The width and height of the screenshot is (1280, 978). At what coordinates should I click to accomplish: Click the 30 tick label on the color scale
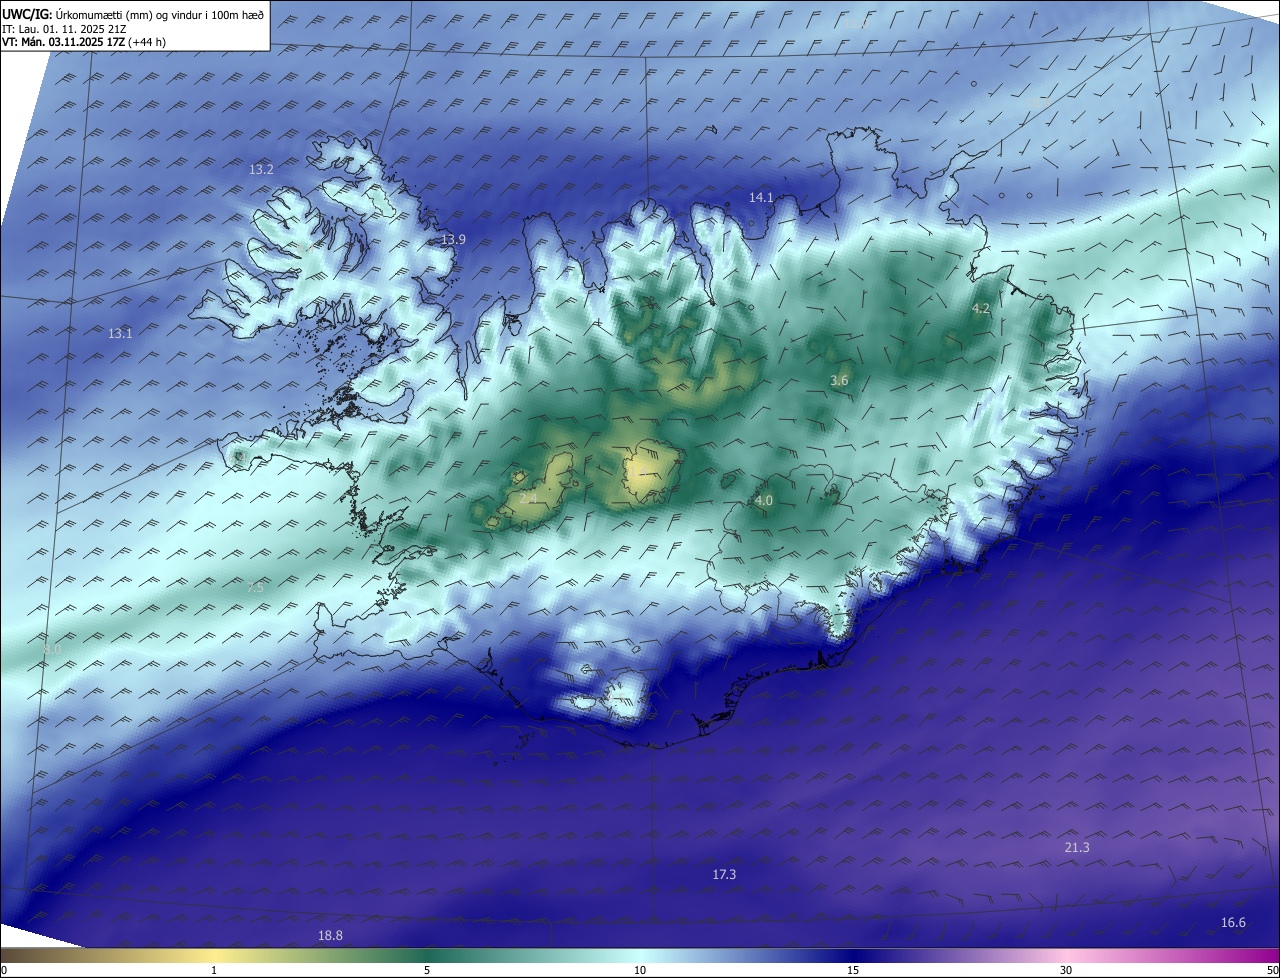point(1066,970)
